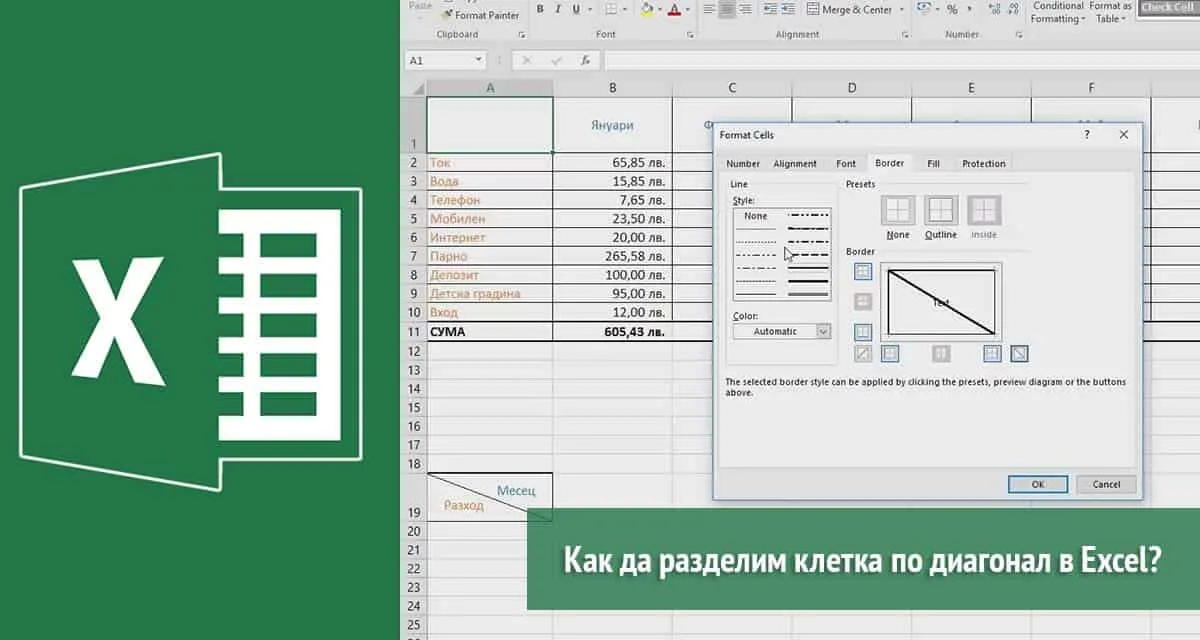The height and width of the screenshot is (640, 1200).
Task: Open the Clipboard group dialog launcher
Action: coord(522,34)
